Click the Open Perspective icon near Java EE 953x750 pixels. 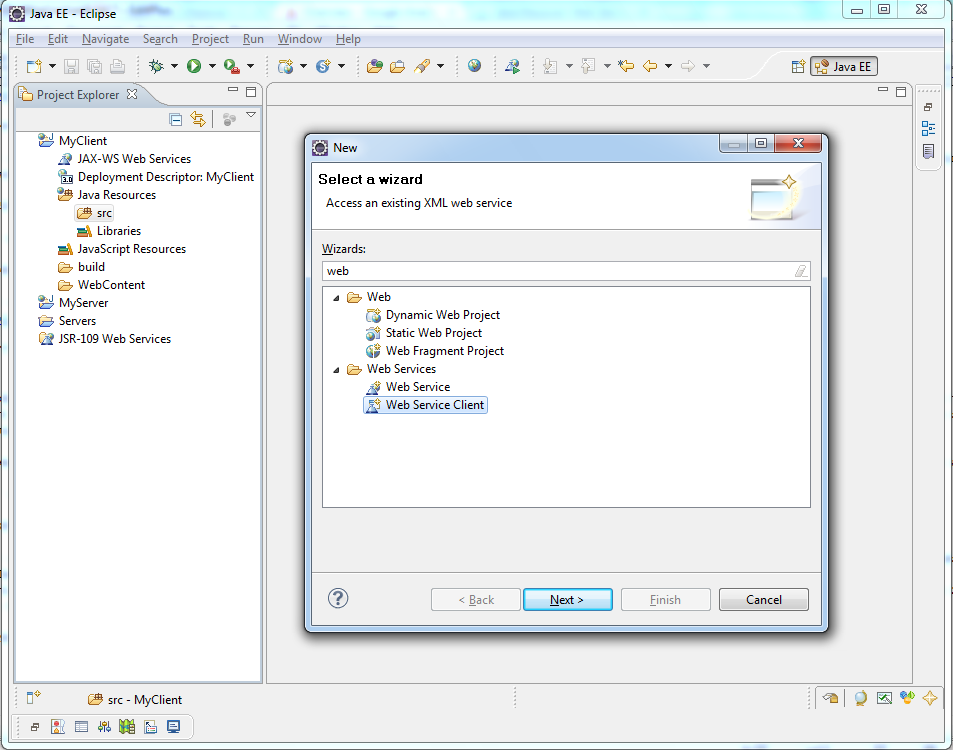798,65
